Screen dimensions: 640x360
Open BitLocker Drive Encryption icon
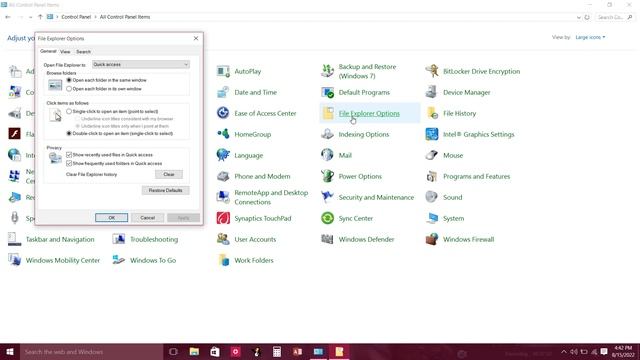[x=432, y=71]
